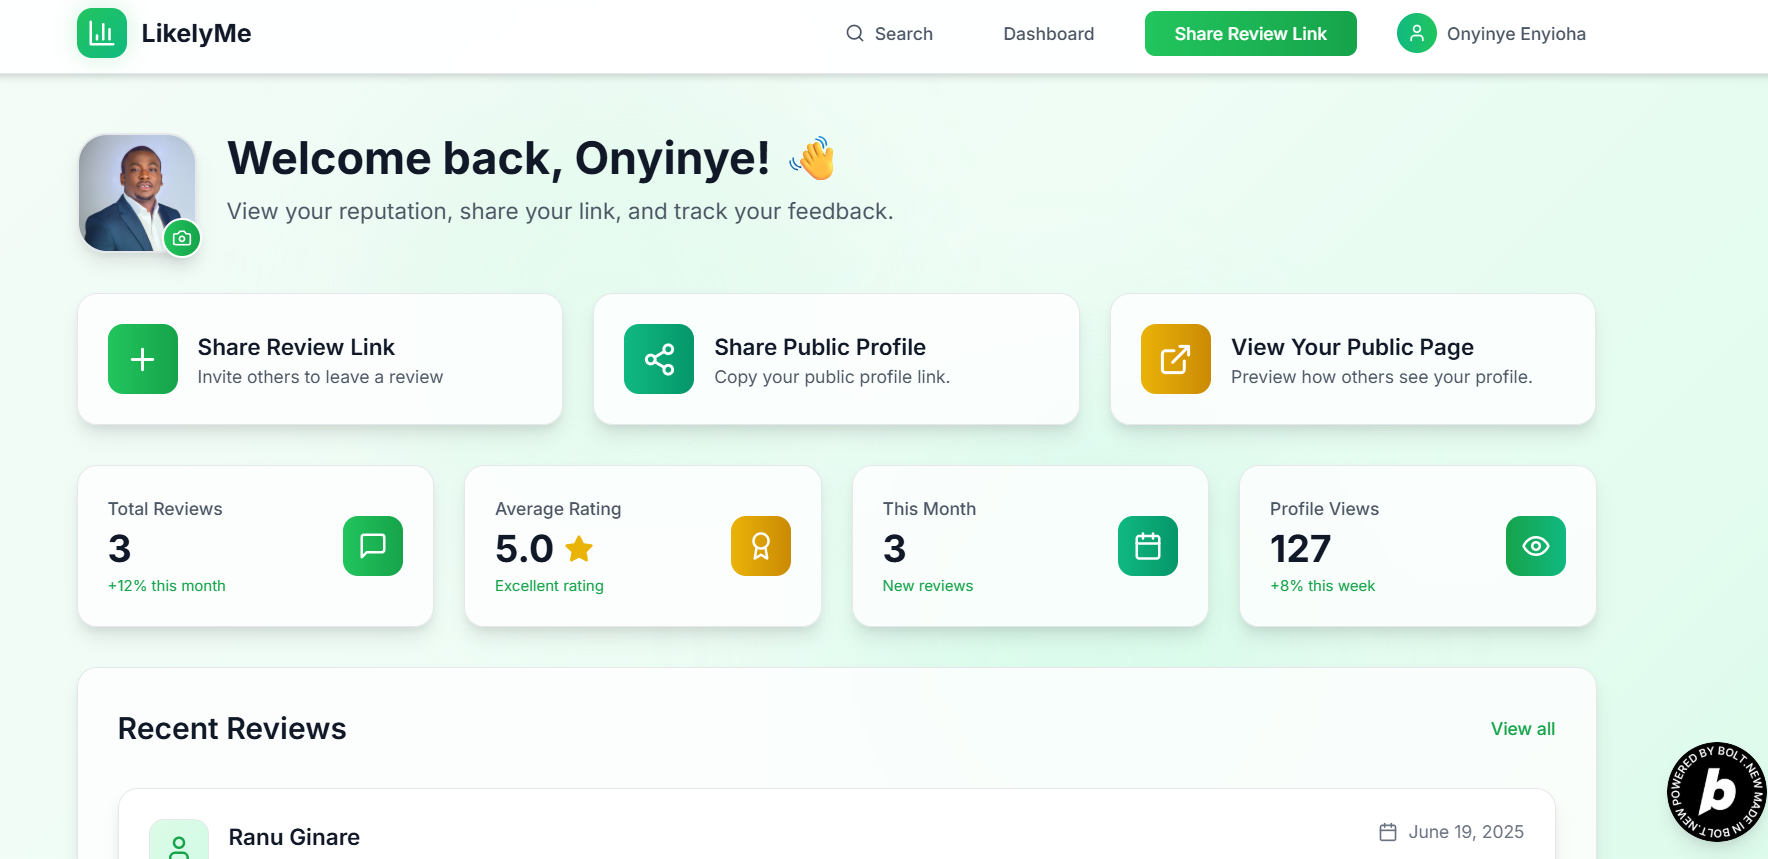The height and width of the screenshot is (859, 1768).
Task: Click the green Share Review Link header button
Action: click(1251, 33)
